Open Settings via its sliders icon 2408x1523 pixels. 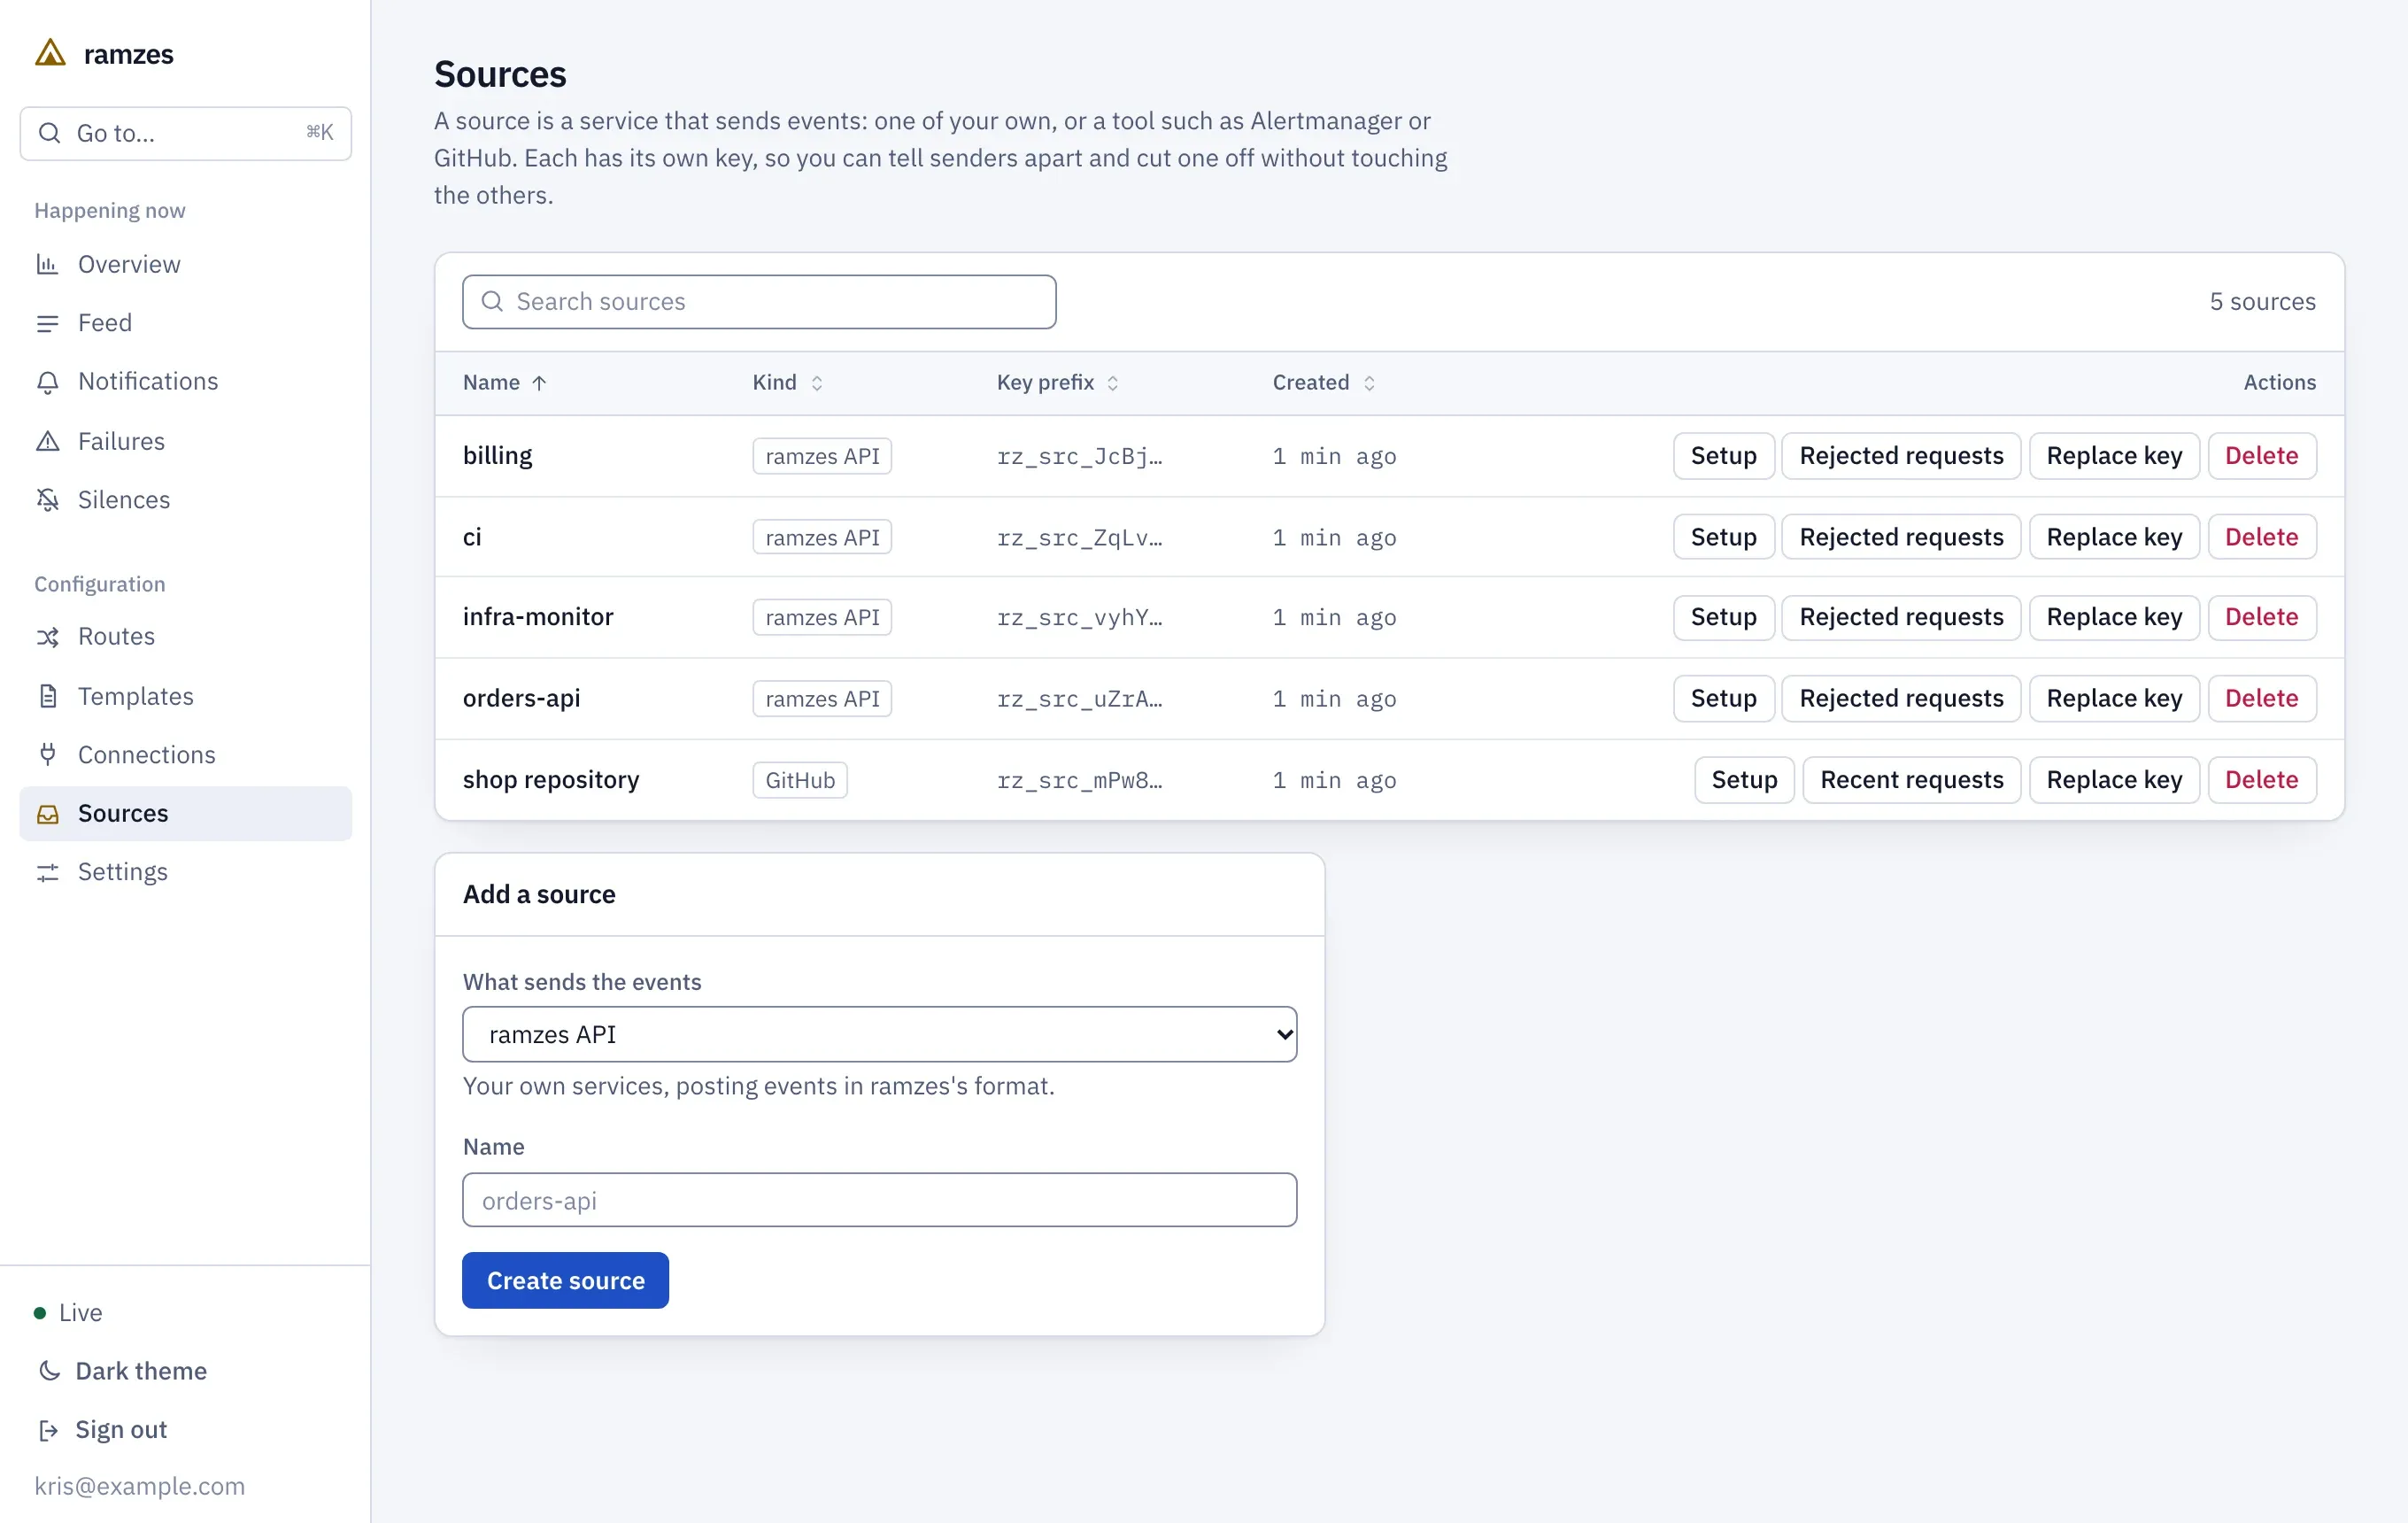click(47, 872)
